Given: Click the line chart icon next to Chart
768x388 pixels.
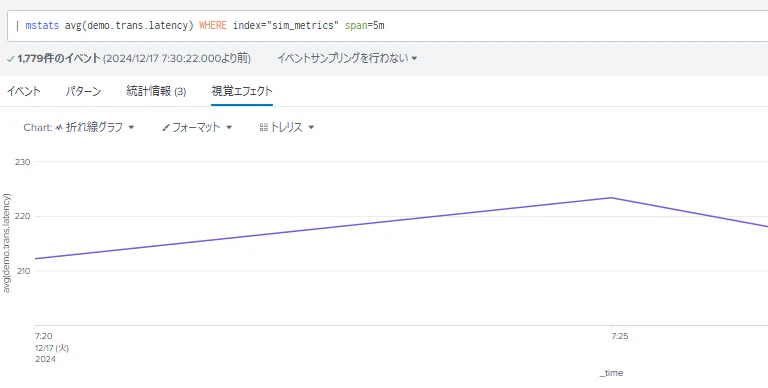Looking at the screenshot, I should click(x=59, y=127).
